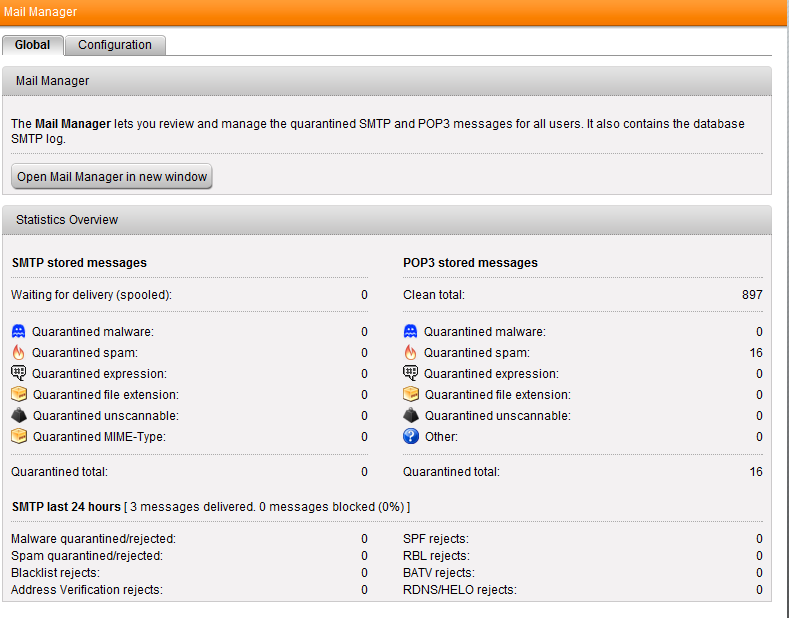Click the SMTP Quarantined unscannable icon
The height and width of the screenshot is (618, 789).
(19, 415)
